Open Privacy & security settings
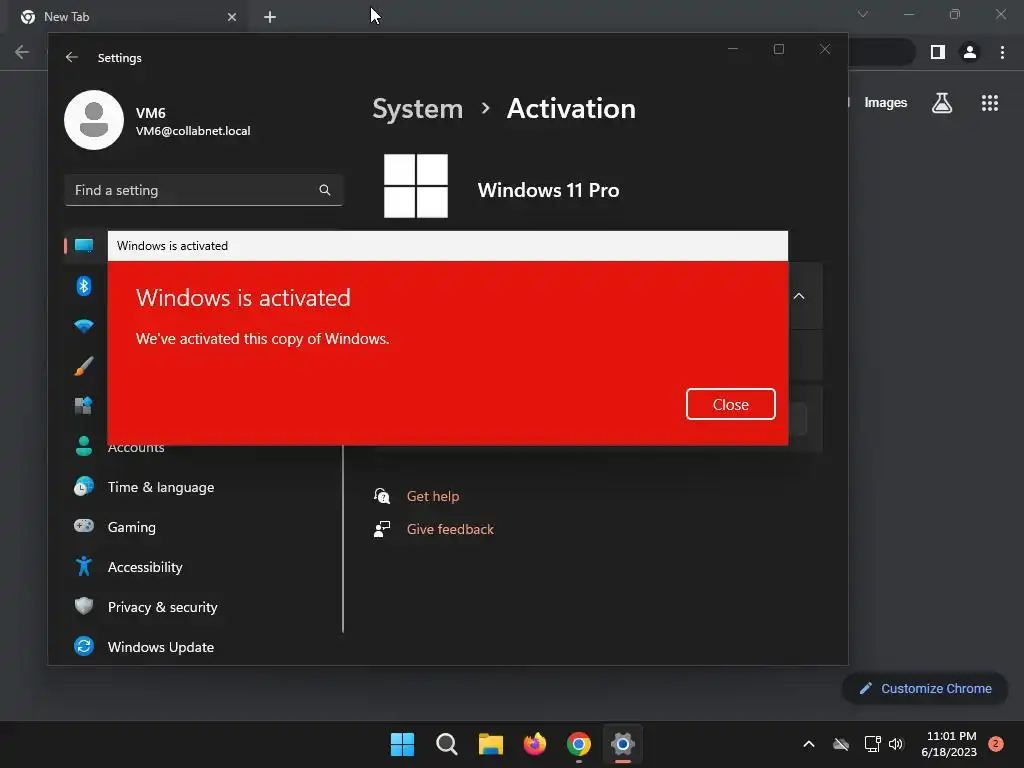This screenshot has height=768, width=1024. (162, 607)
